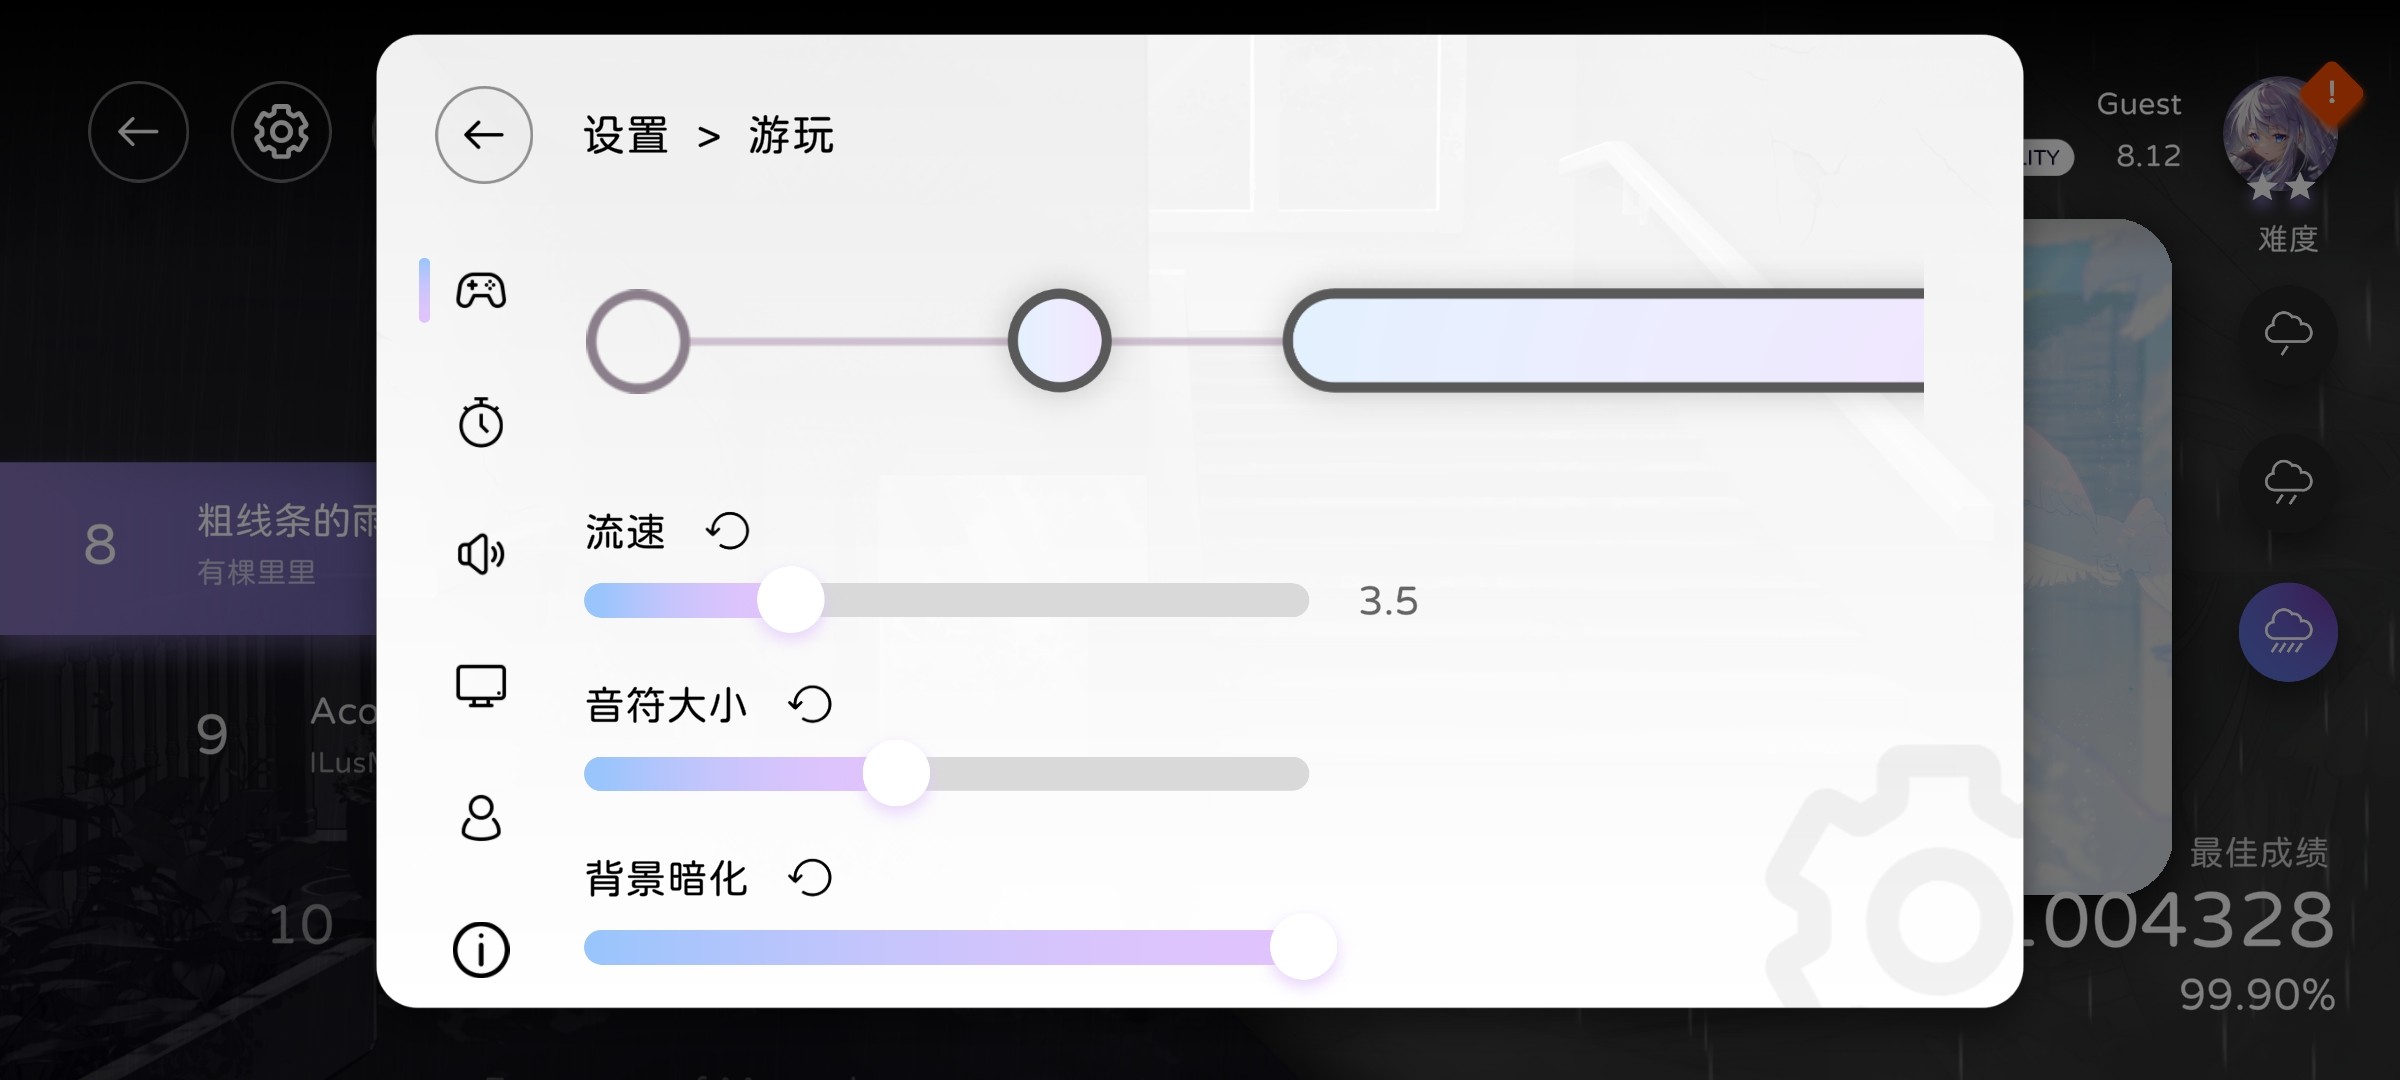Select the light rain difficulty icon
Image resolution: width=2400 pixels, height=1080 pixels.
coord(2288,332)
